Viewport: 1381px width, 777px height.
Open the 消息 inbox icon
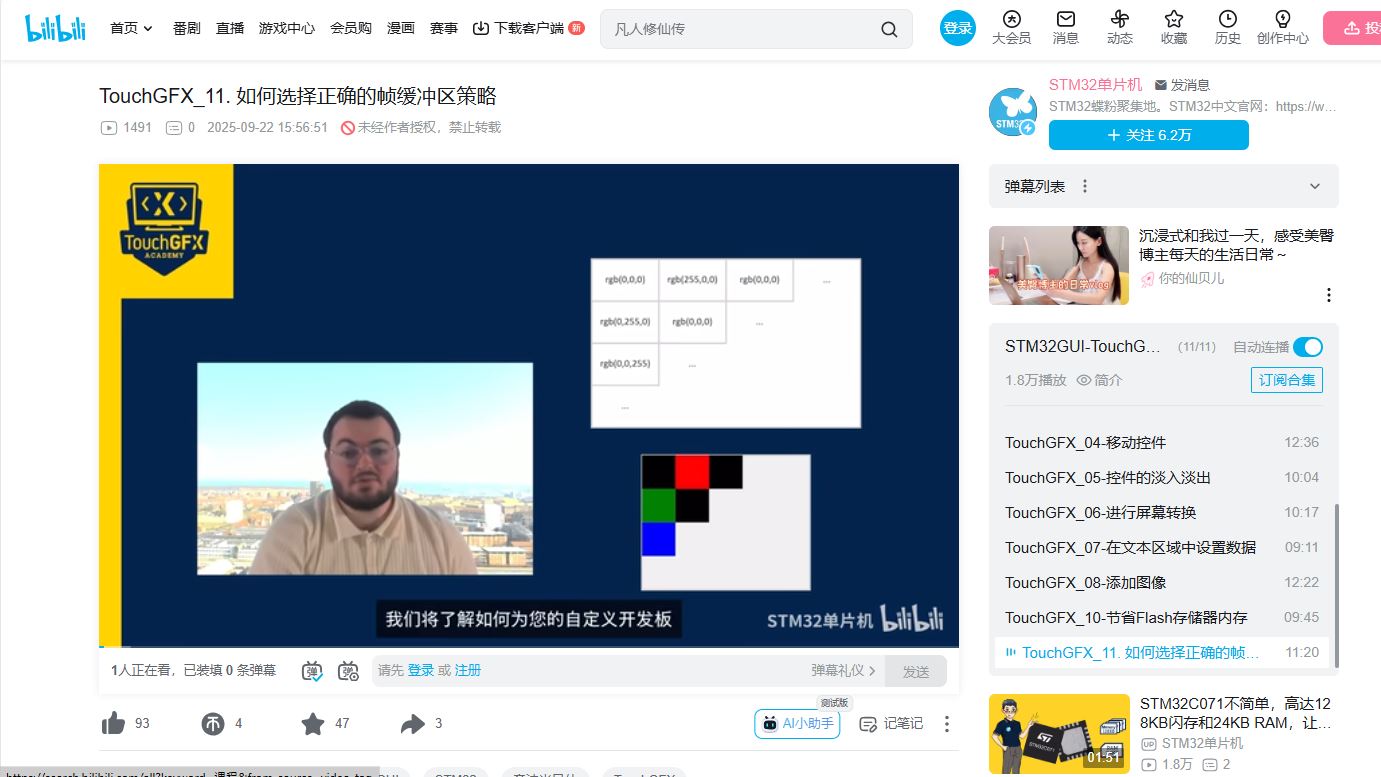click(x=1066, y=28)
